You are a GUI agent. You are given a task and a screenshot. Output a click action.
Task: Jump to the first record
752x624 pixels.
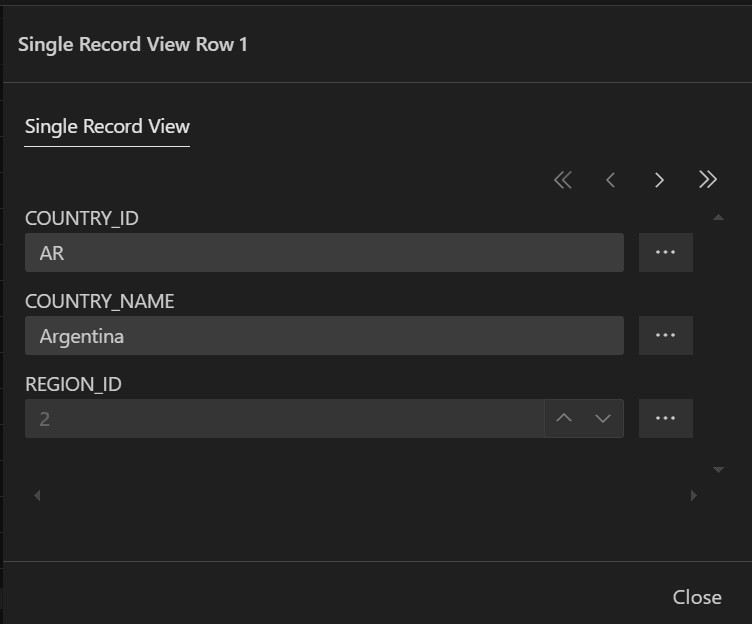coord(563,180)
